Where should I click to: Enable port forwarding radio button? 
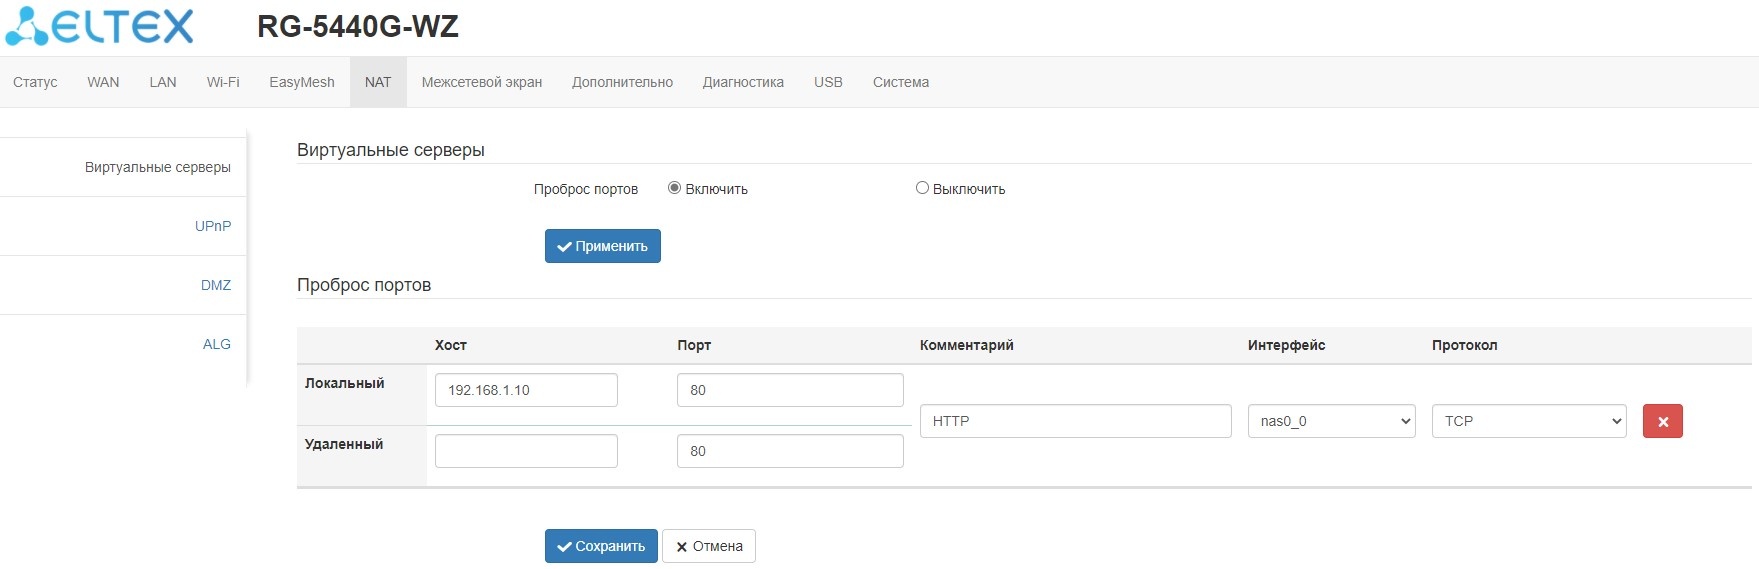(x=674, y=188)
